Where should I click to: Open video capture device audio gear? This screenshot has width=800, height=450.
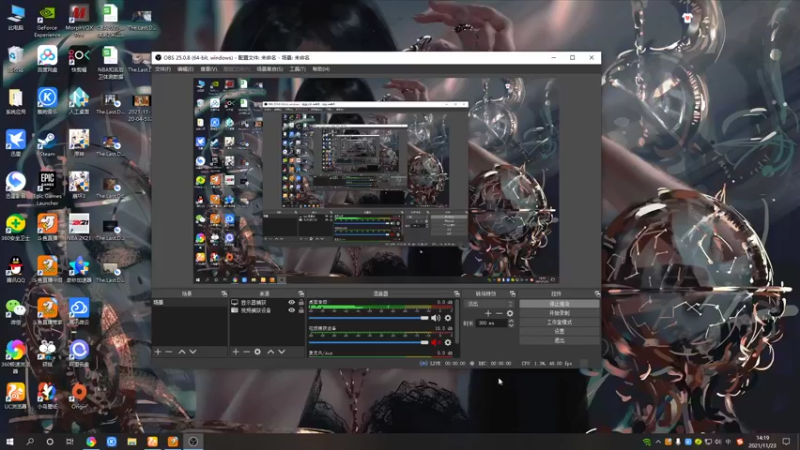448,342
